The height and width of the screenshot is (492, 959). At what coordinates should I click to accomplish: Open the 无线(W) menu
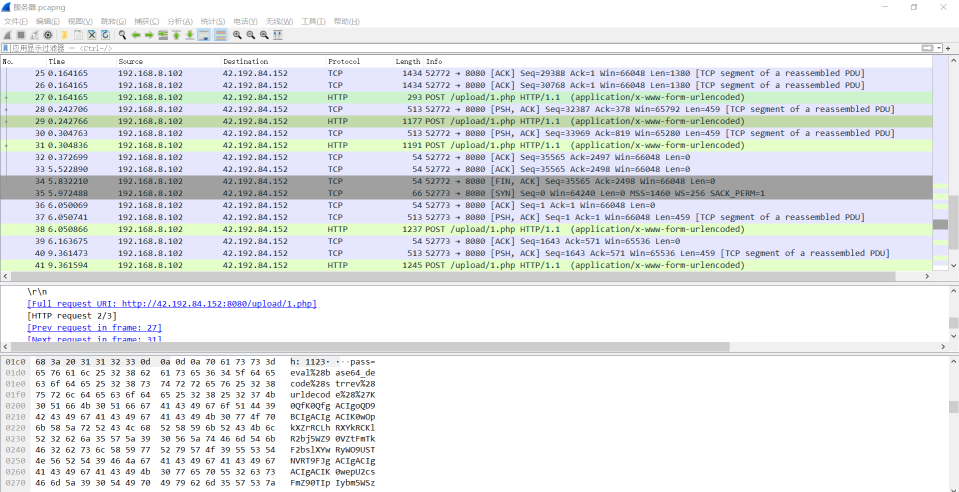pyautogui.click(x=280, y=21)
